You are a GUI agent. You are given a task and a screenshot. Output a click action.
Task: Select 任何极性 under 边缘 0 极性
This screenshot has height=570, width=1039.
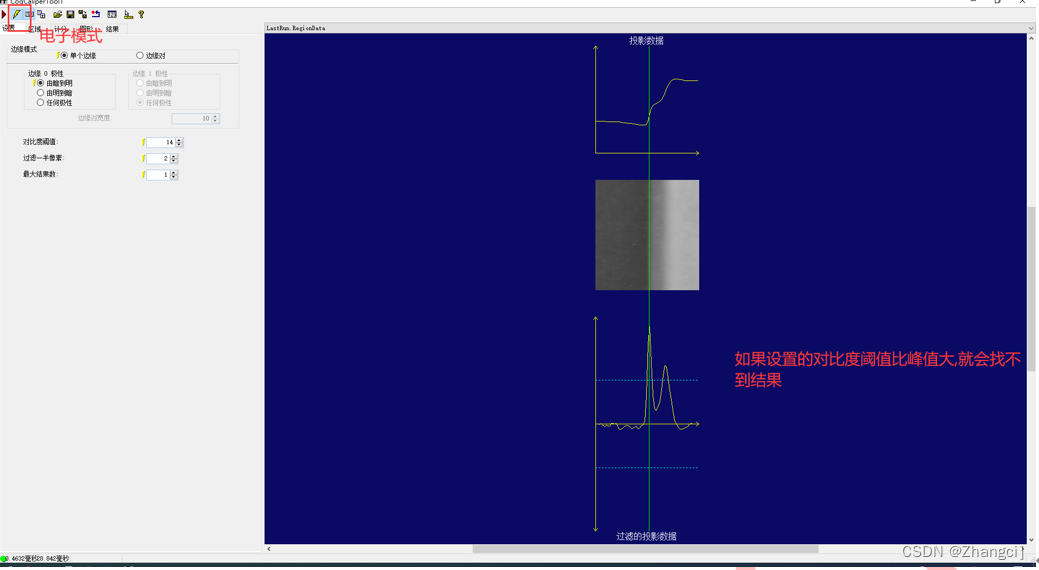click(40, 103)
